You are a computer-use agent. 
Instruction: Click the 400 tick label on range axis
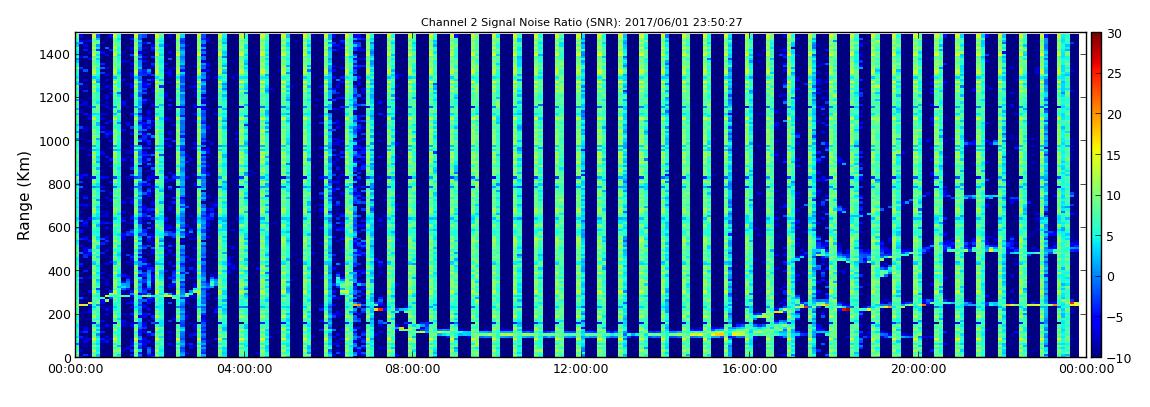point(59,271)
